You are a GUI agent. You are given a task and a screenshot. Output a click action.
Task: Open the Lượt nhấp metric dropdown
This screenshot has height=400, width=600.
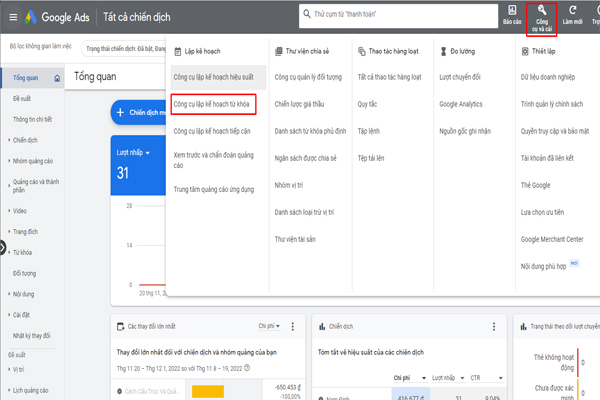[x=133, y=152]
